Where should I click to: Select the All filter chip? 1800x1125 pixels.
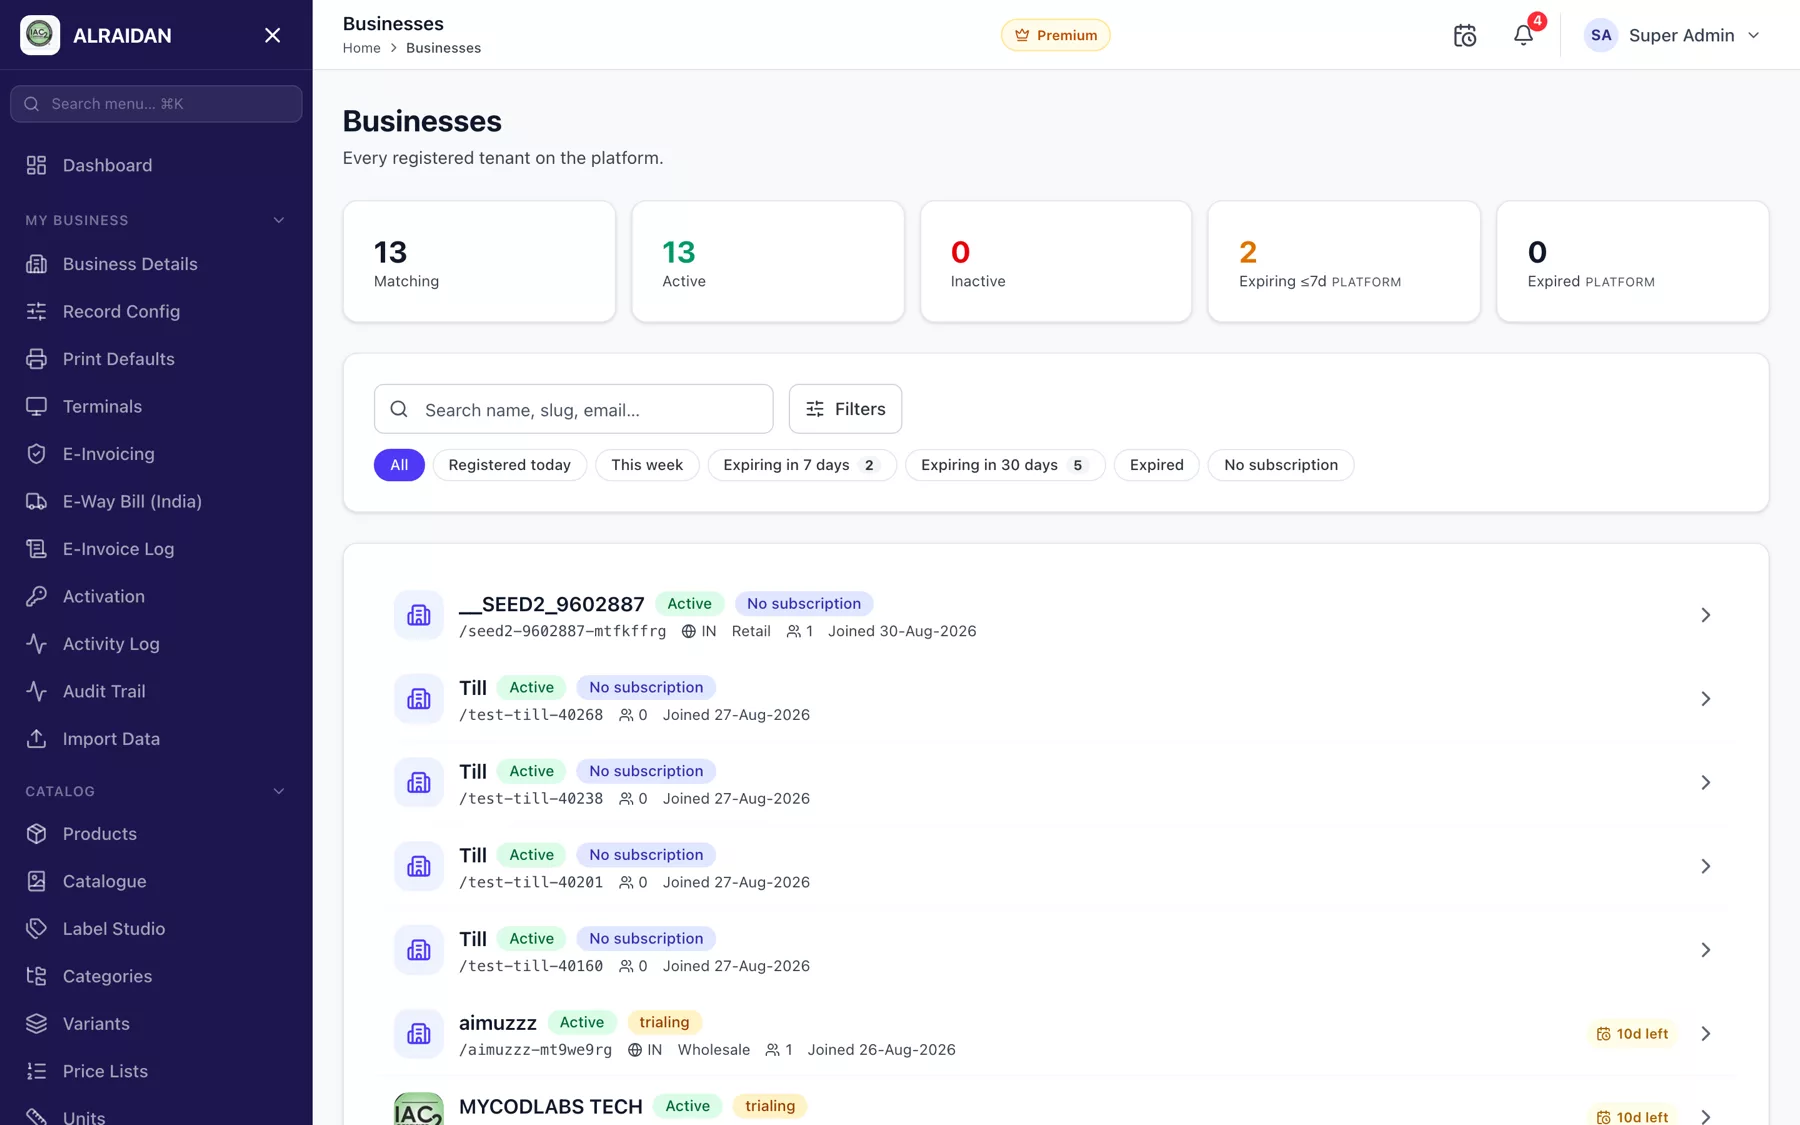click(x=399, y=465)
